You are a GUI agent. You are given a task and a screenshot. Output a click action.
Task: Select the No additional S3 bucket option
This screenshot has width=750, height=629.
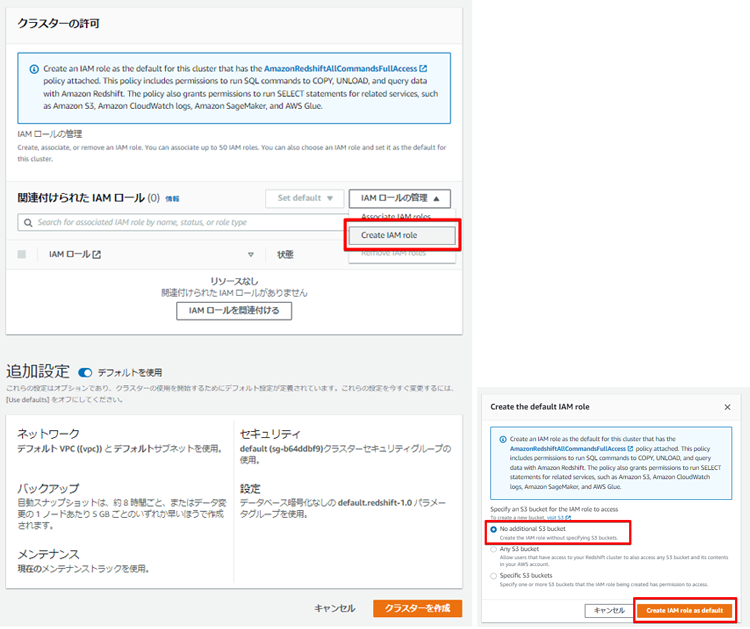494,529
